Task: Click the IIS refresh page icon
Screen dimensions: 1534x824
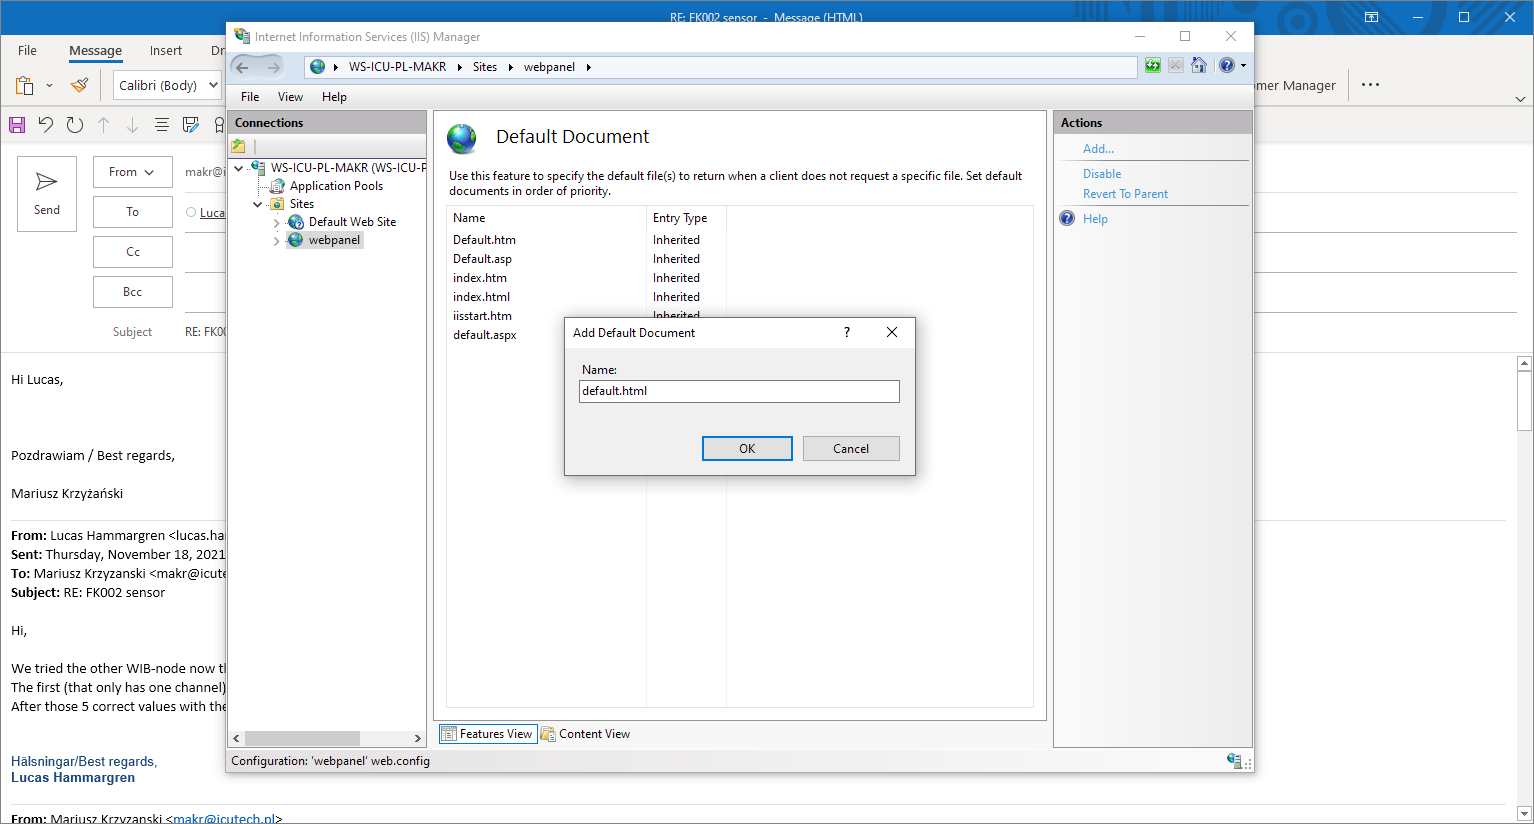Action: click(1153, 66)
